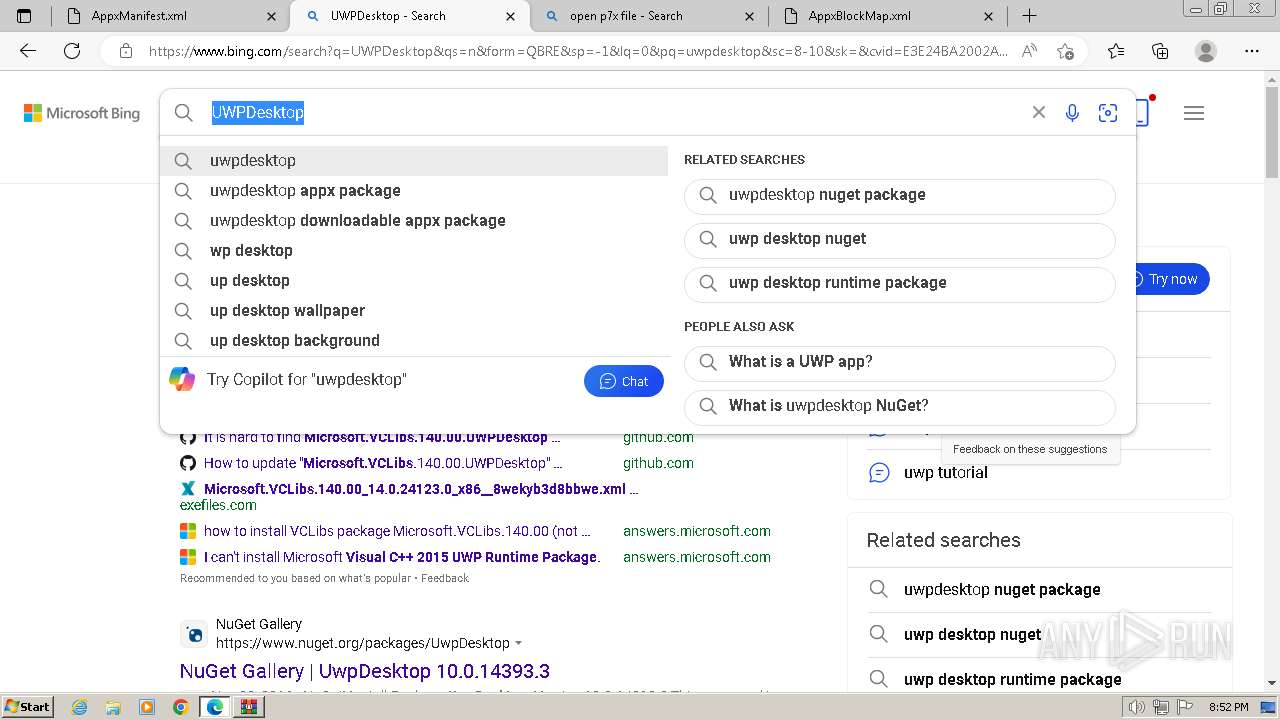Click the search magnifier in search box
Image resolution: width=1280 pixels, height=720 pixels.
[x=184, y=113]
